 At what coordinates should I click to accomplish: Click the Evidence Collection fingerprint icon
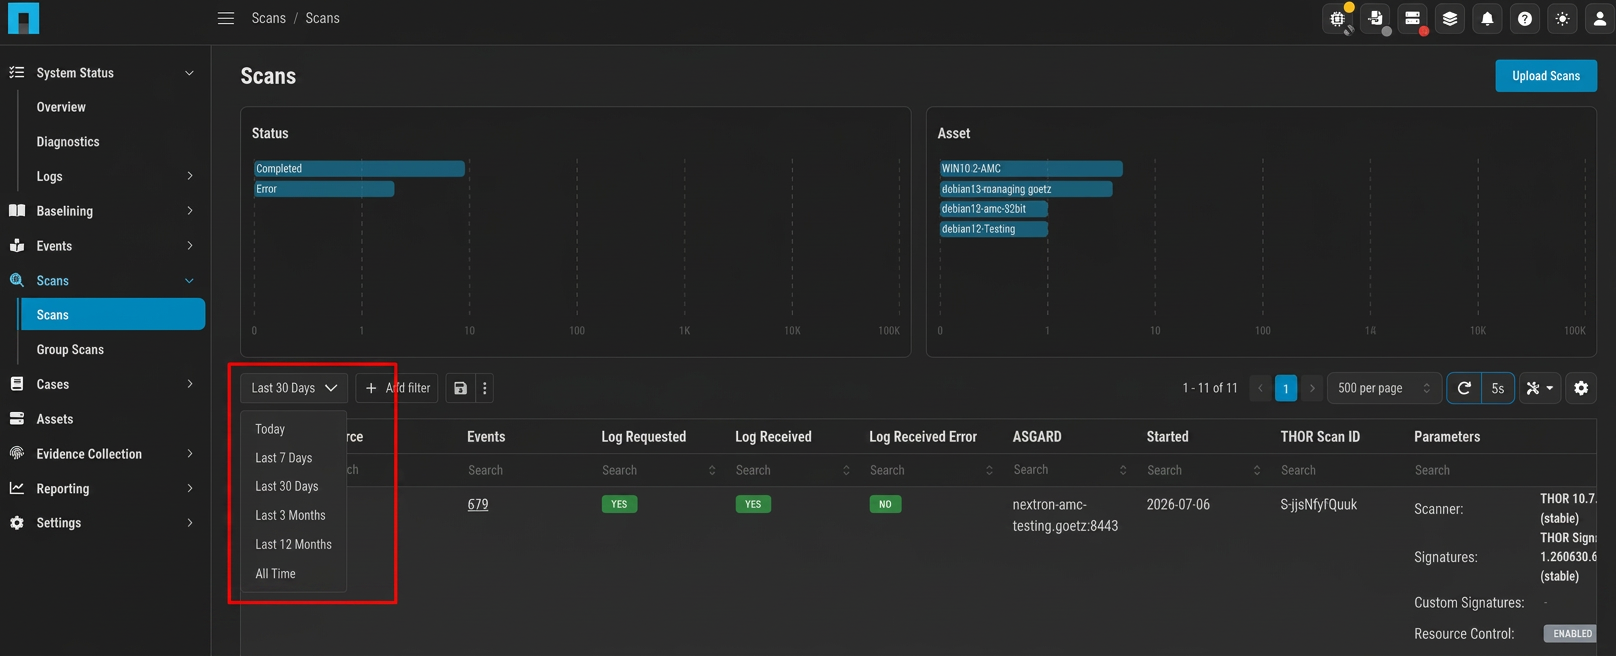point(17,454)
